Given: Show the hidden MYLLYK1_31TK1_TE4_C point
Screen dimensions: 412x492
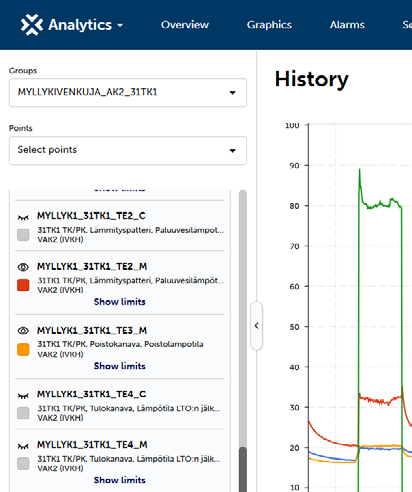Looking at the screenshot, I should pyautogui.click(x=23, y=395).
